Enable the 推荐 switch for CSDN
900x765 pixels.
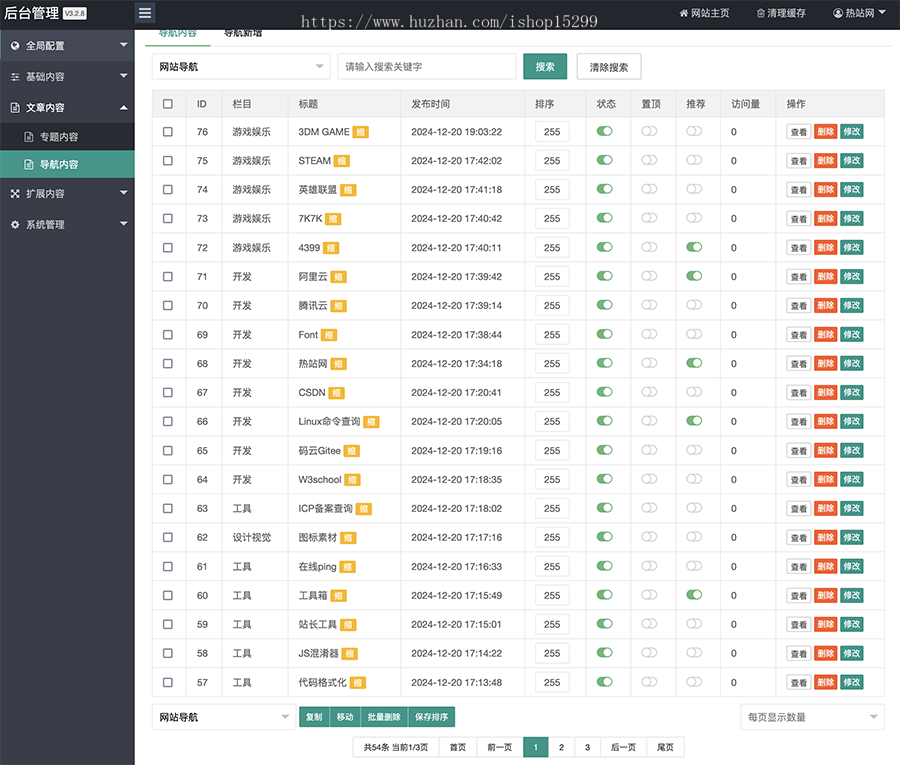tap(694, 392)
